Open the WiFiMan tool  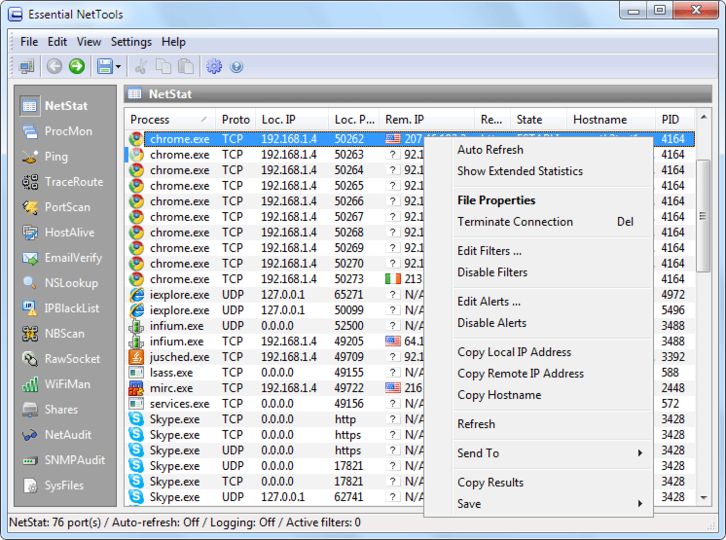56,384
